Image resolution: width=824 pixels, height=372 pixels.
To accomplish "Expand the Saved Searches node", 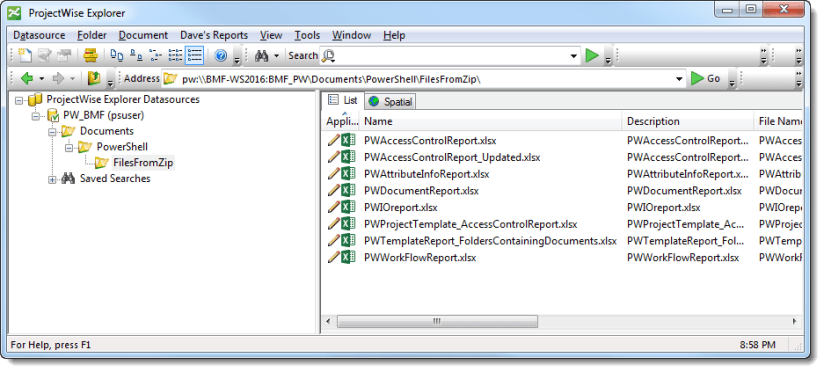I will coord(52,179).
